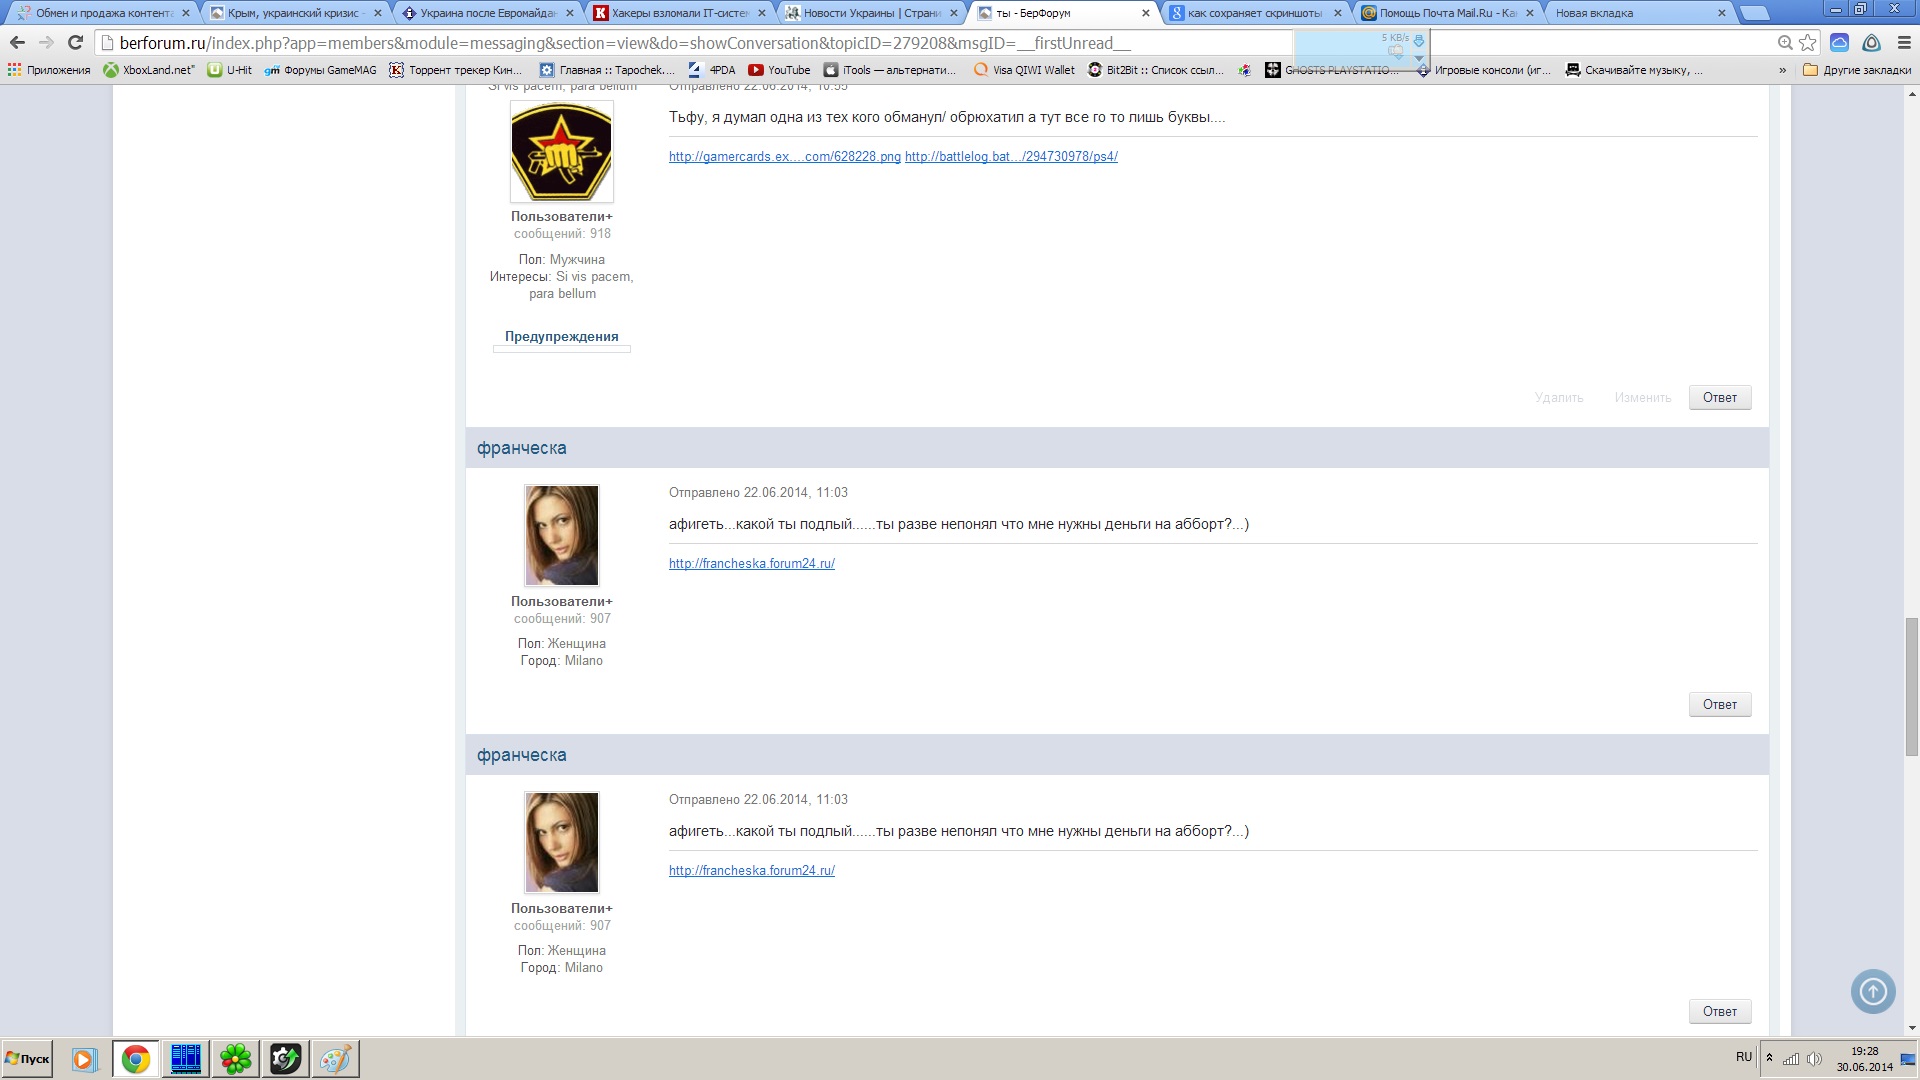Show hidden system tray icons
1920x1080 pixels.
click(x=1769, y=1058)
